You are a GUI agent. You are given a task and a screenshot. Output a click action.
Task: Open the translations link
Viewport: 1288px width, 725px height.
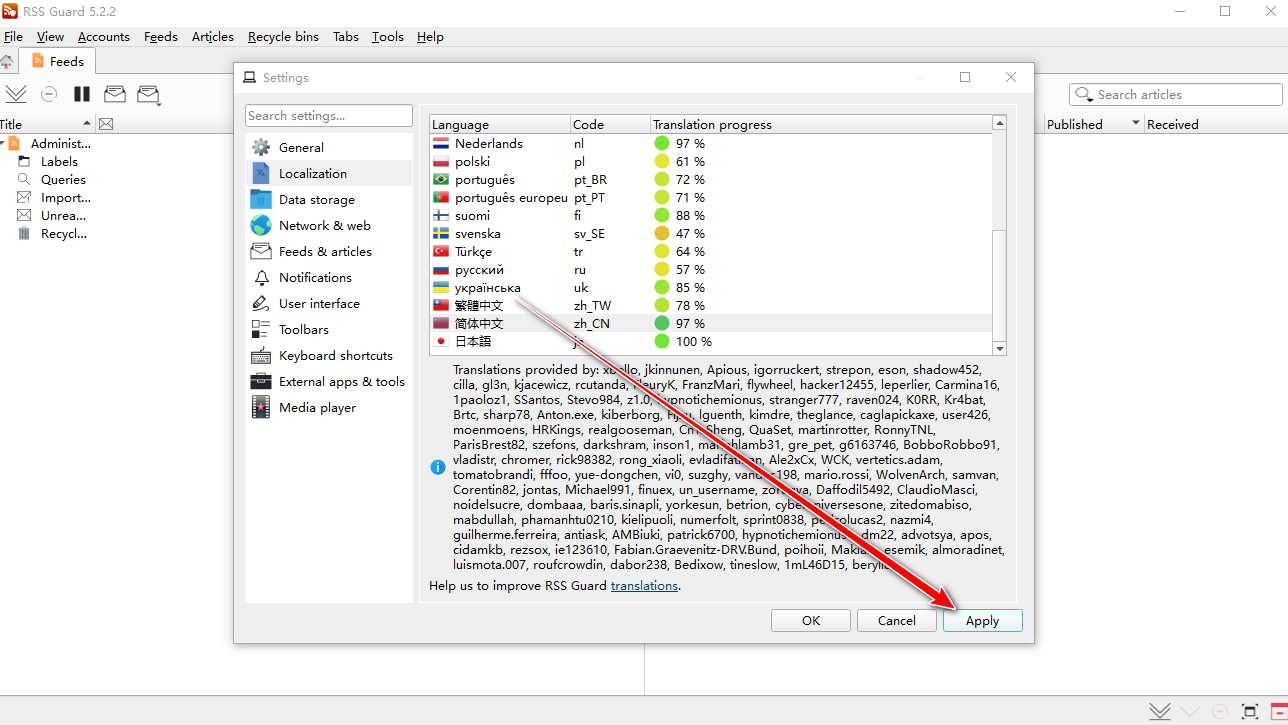click(644, 585)
